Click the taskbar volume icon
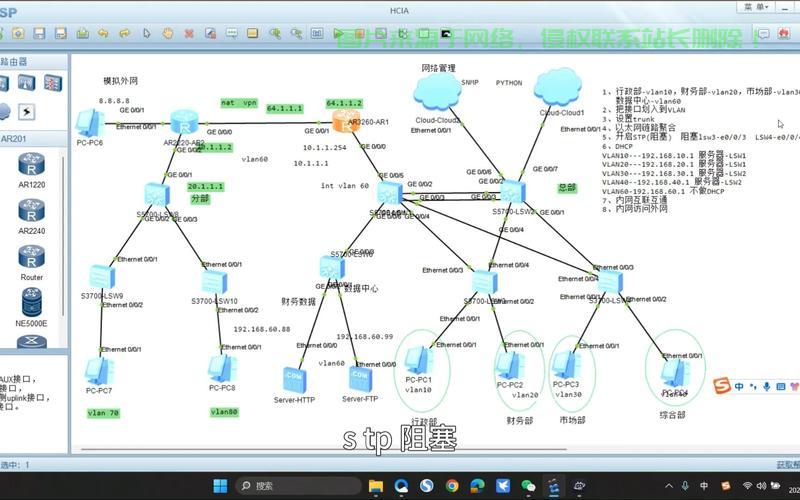This screenshot has width=800, height=500. 761,486
